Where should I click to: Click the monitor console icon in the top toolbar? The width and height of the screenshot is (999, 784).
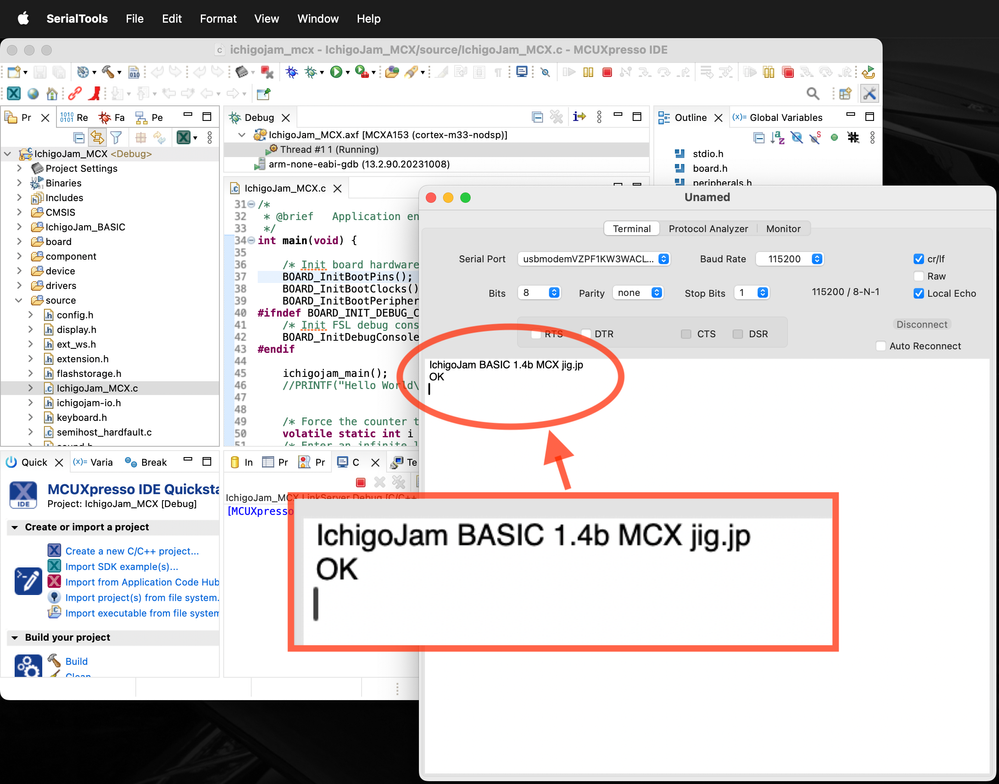point(522,72)
